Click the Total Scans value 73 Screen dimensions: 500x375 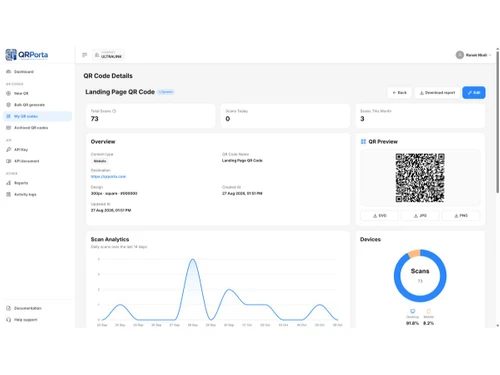95,119
